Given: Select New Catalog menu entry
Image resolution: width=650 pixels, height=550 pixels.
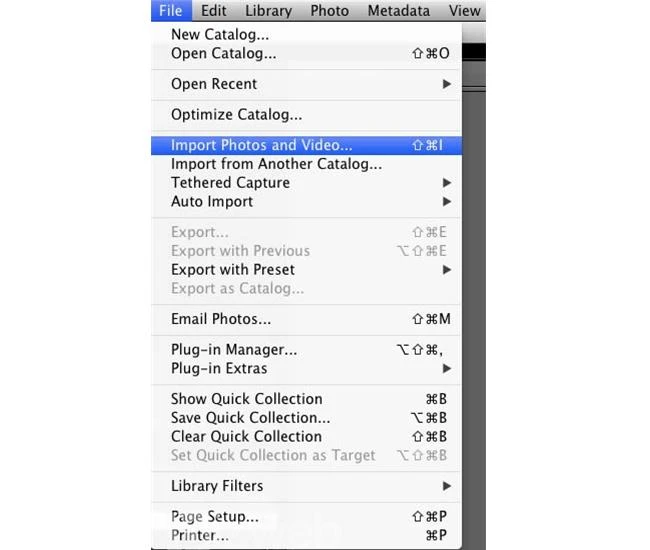Looking at the screenshot, I should (220, 35).
